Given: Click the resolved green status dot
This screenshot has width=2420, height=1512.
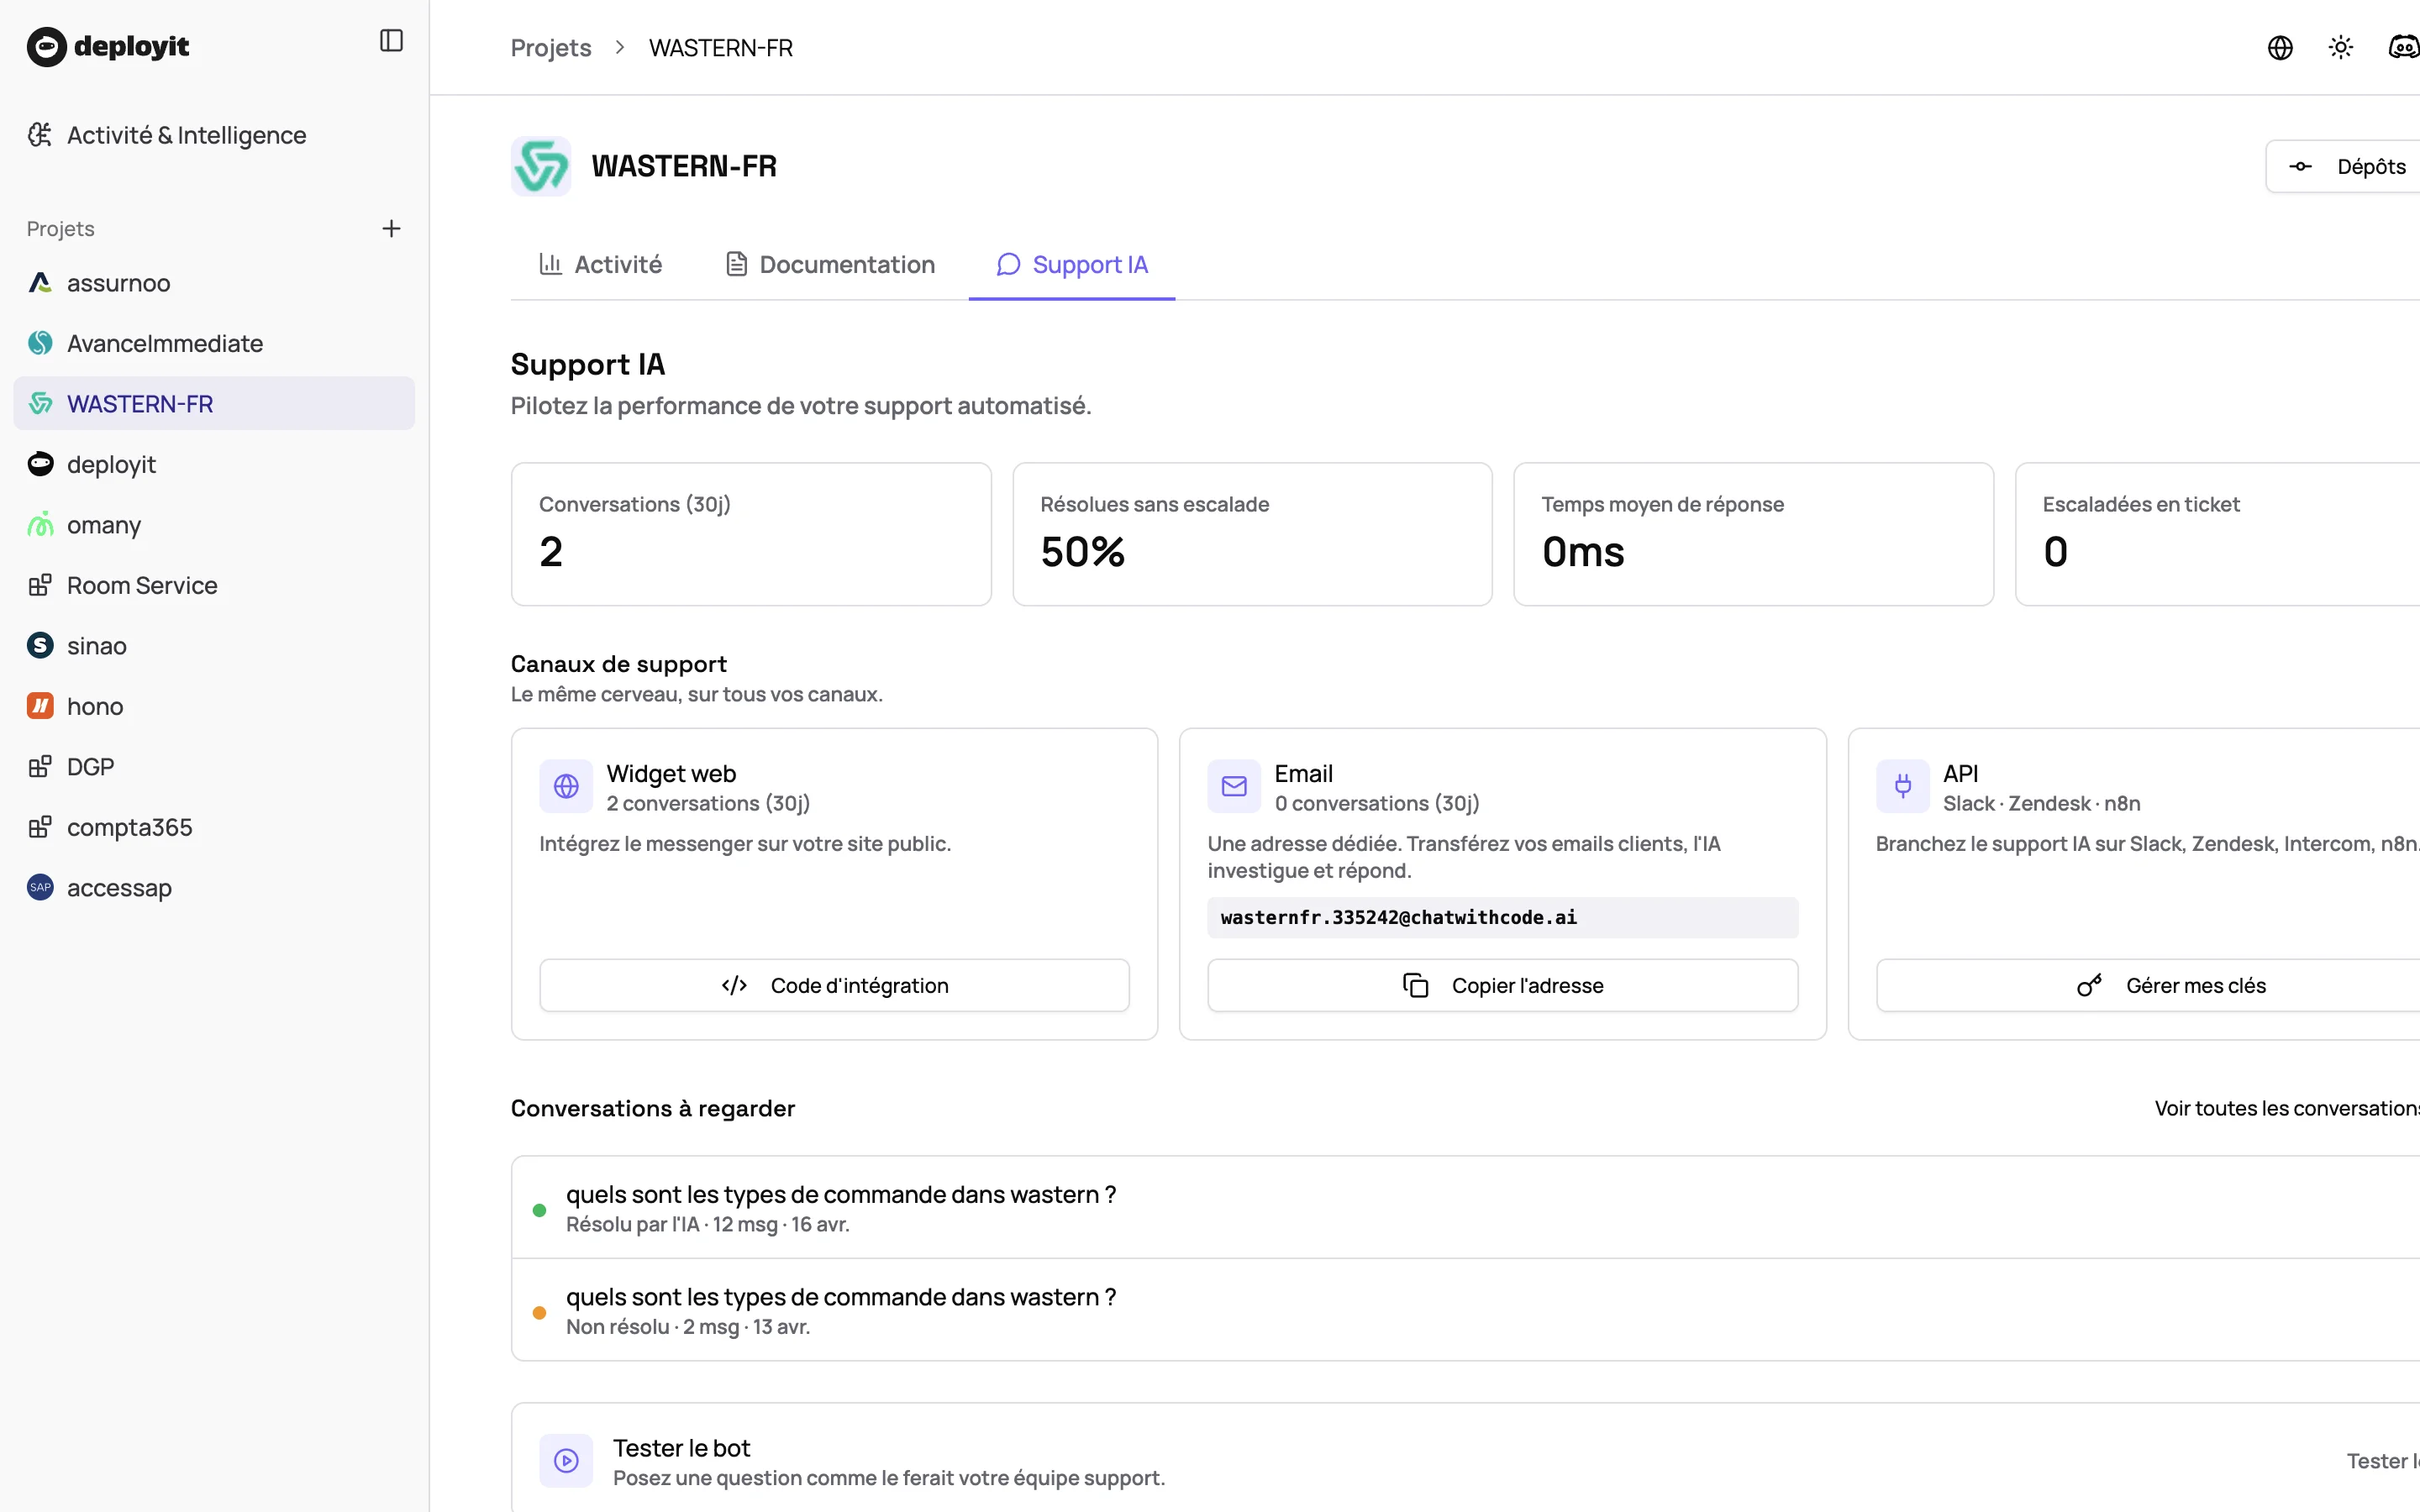Looking at the screenshot, I should tap(540, 1210).
